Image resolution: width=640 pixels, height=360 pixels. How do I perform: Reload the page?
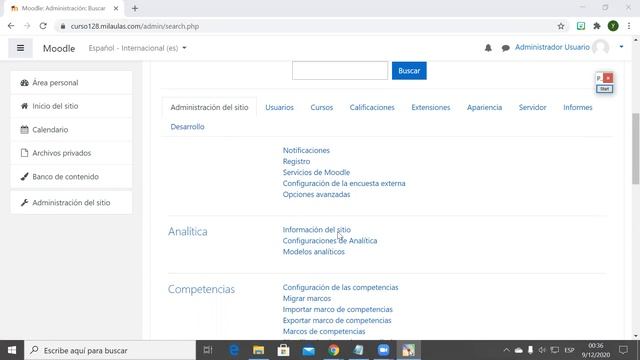point(43,26)
